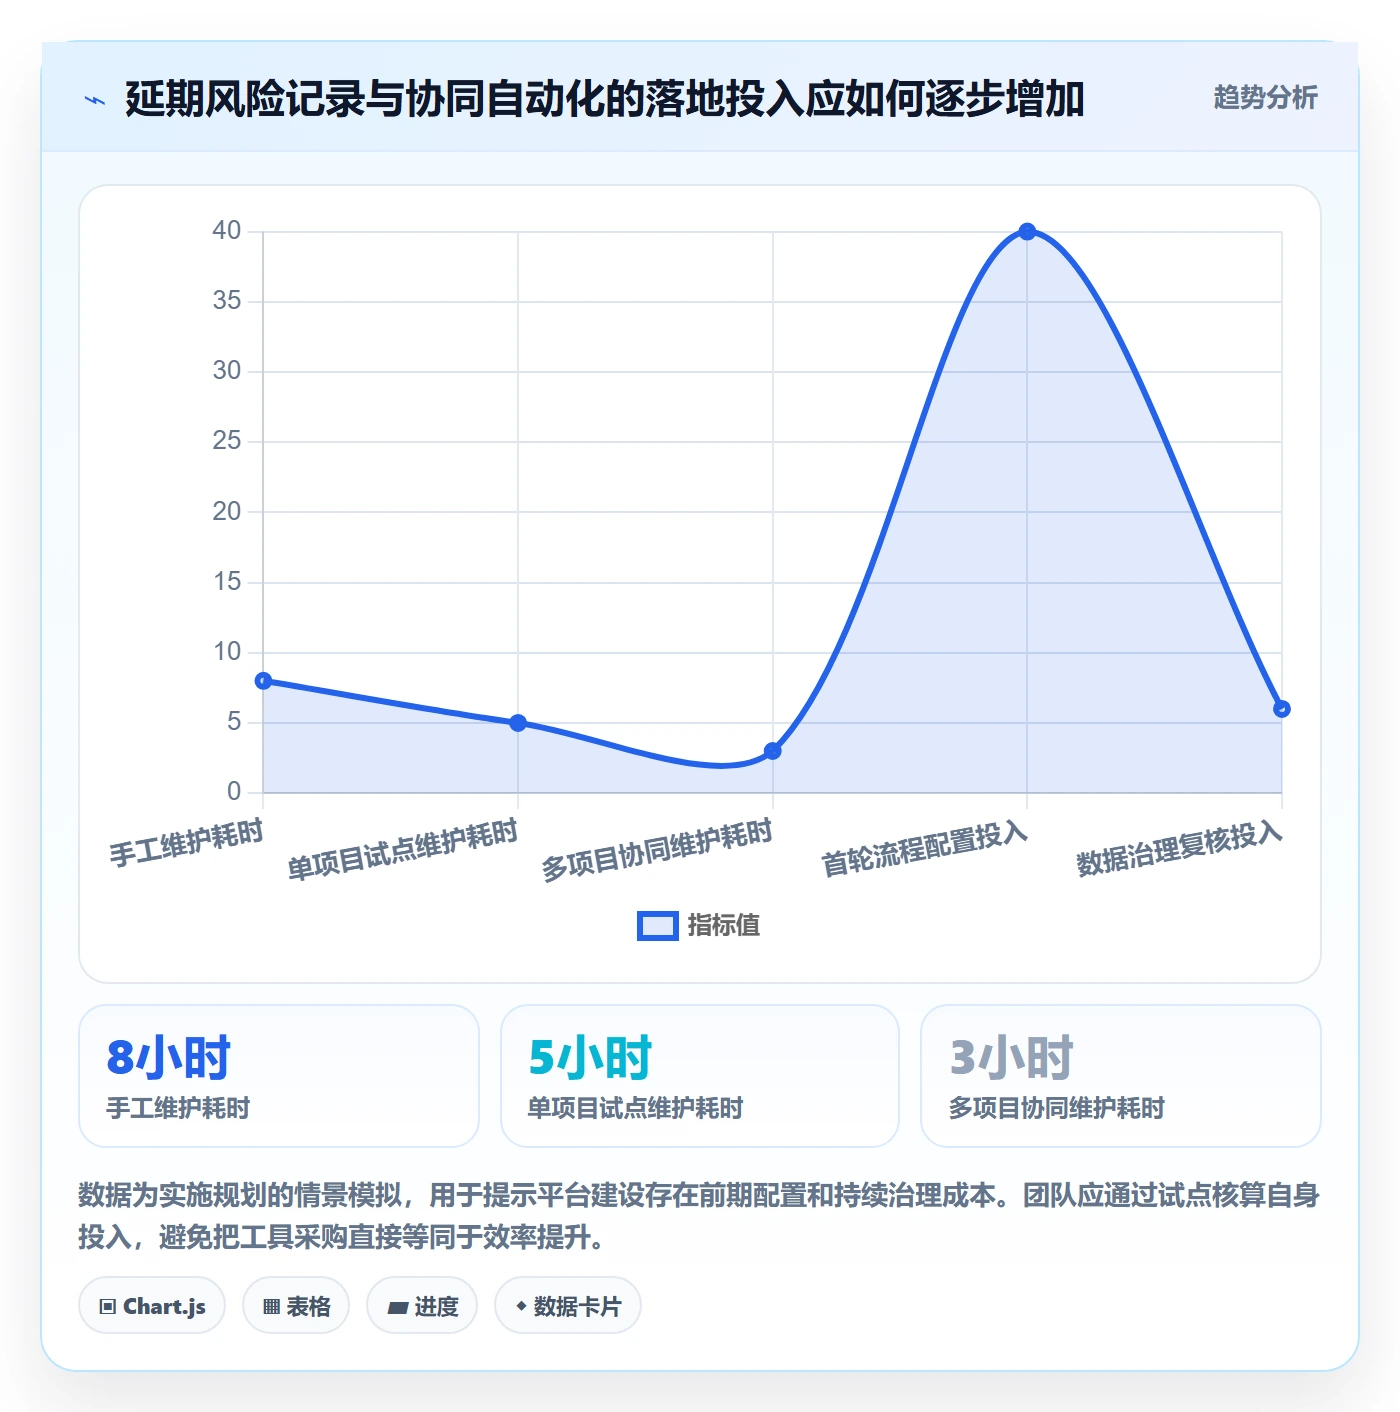Click the diamond icon in 数据卡片 tag

(x=521, y=1306)
